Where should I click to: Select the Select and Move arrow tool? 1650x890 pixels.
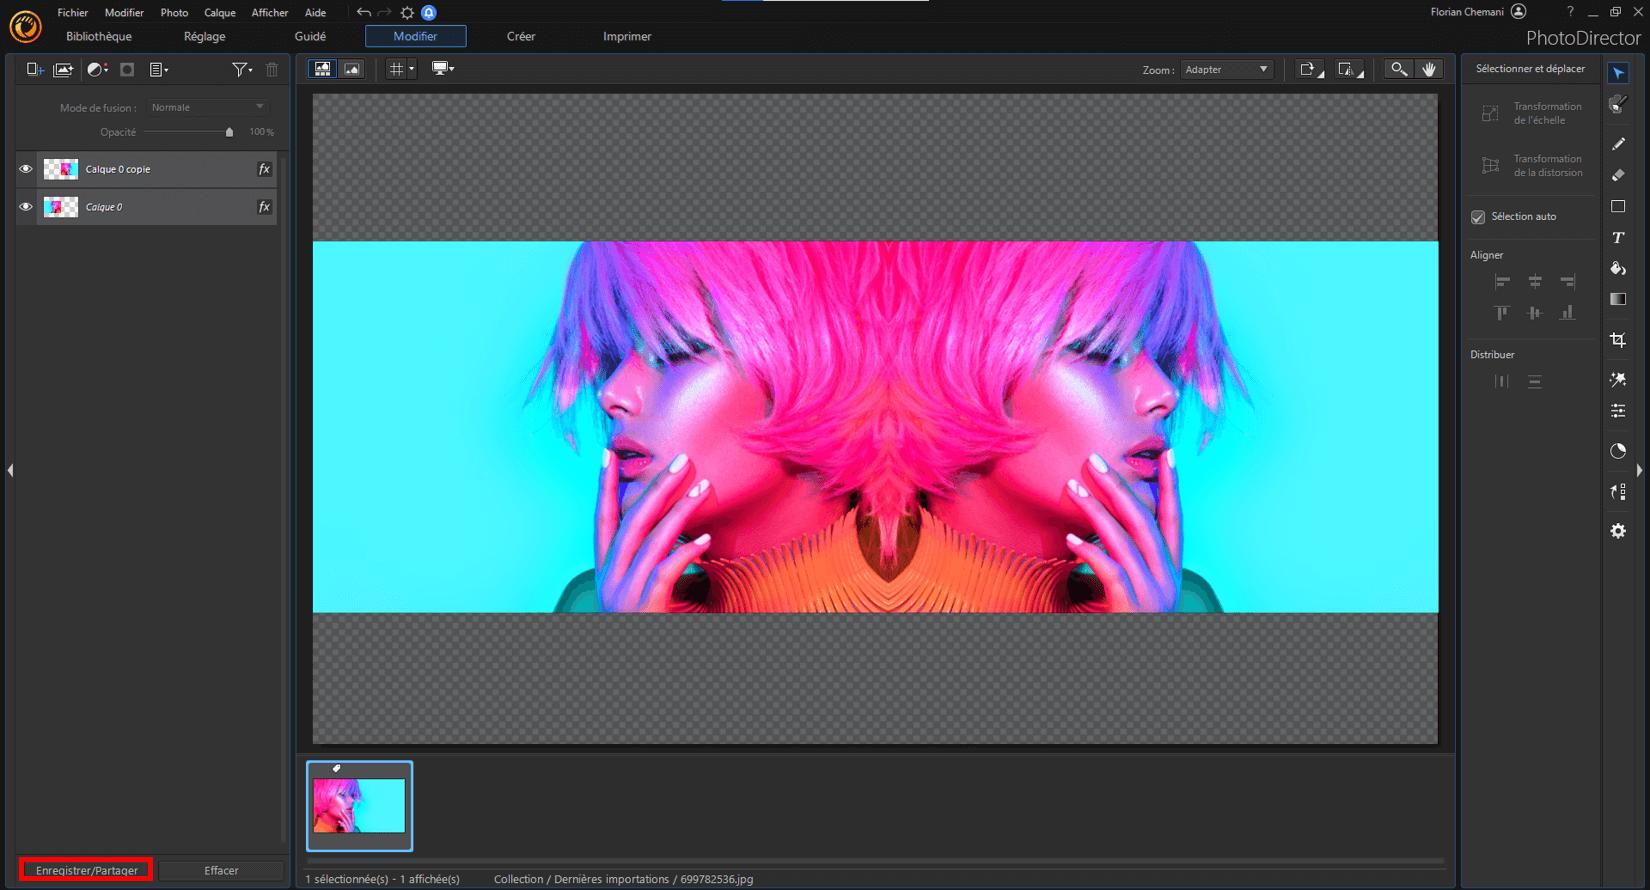pos(1618,73)
